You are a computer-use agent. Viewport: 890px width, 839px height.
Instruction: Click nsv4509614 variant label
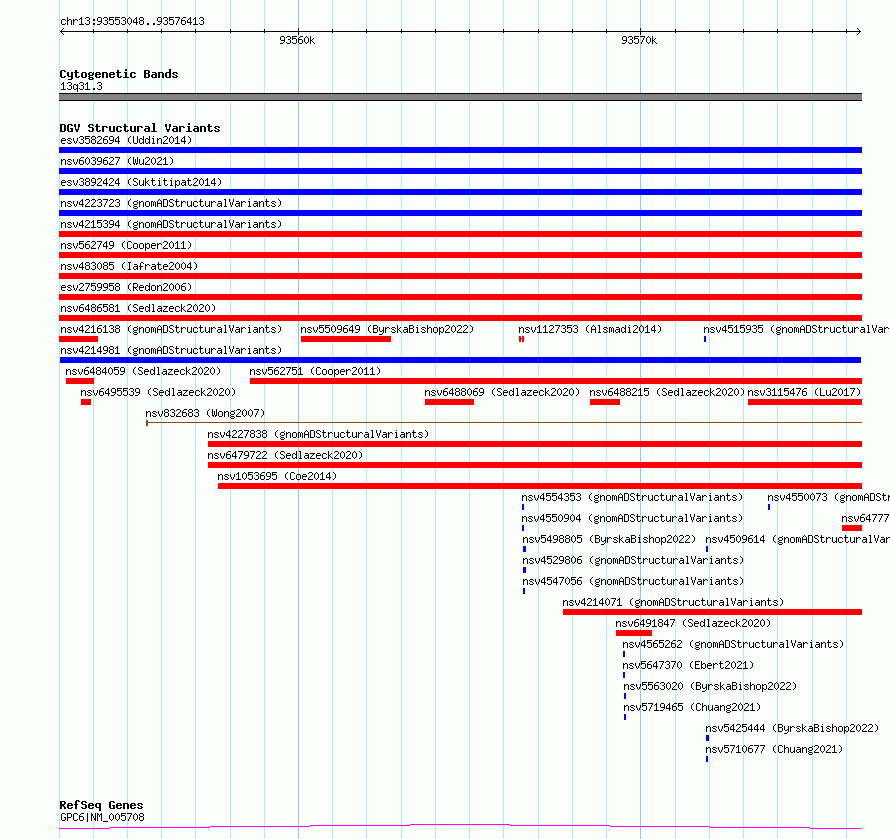797,539
